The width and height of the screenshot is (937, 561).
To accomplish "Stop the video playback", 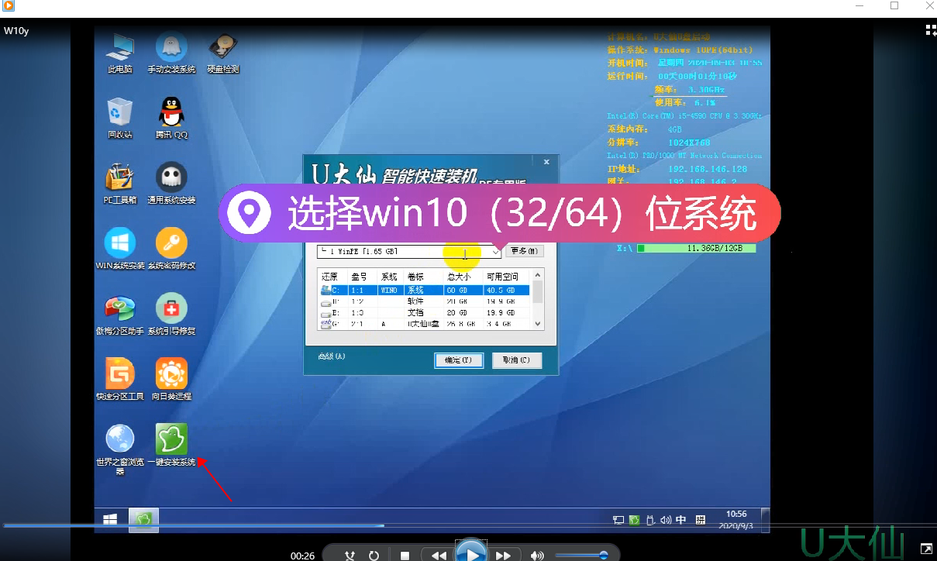I will tap(405, 556).
